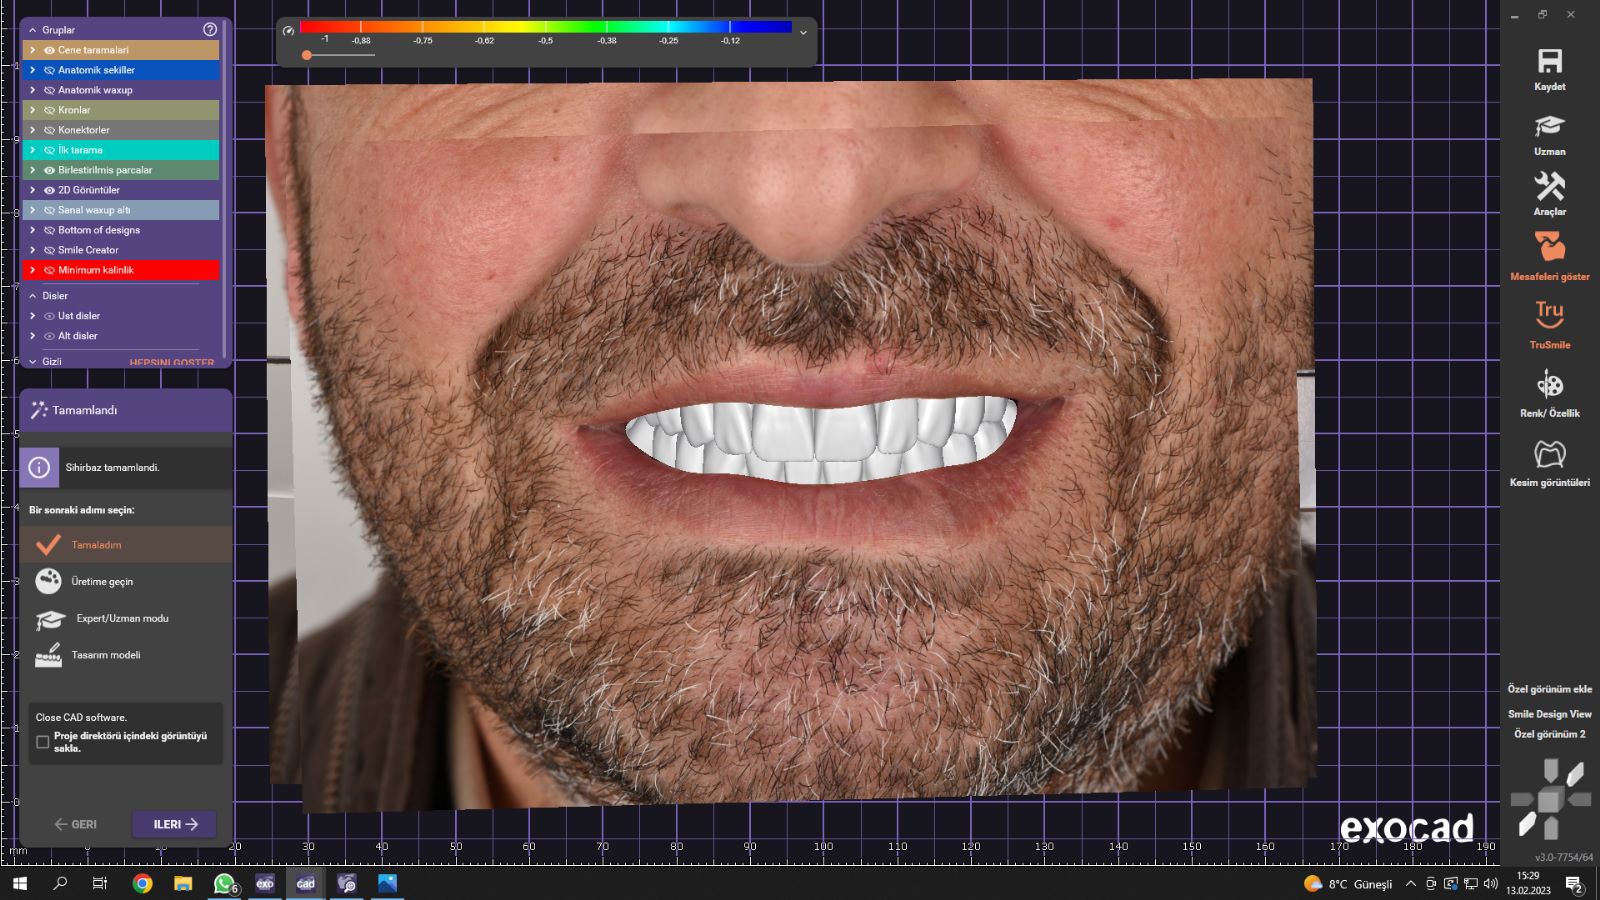The image size is (1600, 900).
Task: Open the TruSmile rendering icon
Action: [x=1549, y=316]
